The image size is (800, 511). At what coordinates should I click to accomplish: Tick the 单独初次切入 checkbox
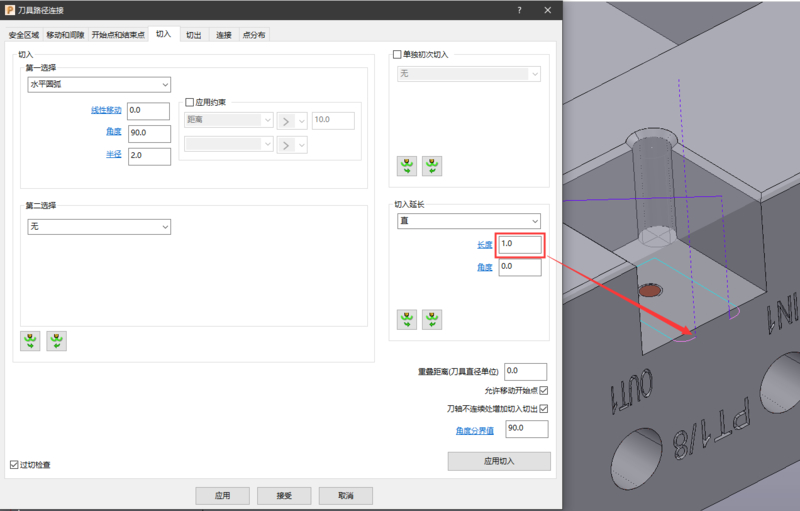point(397,54)
